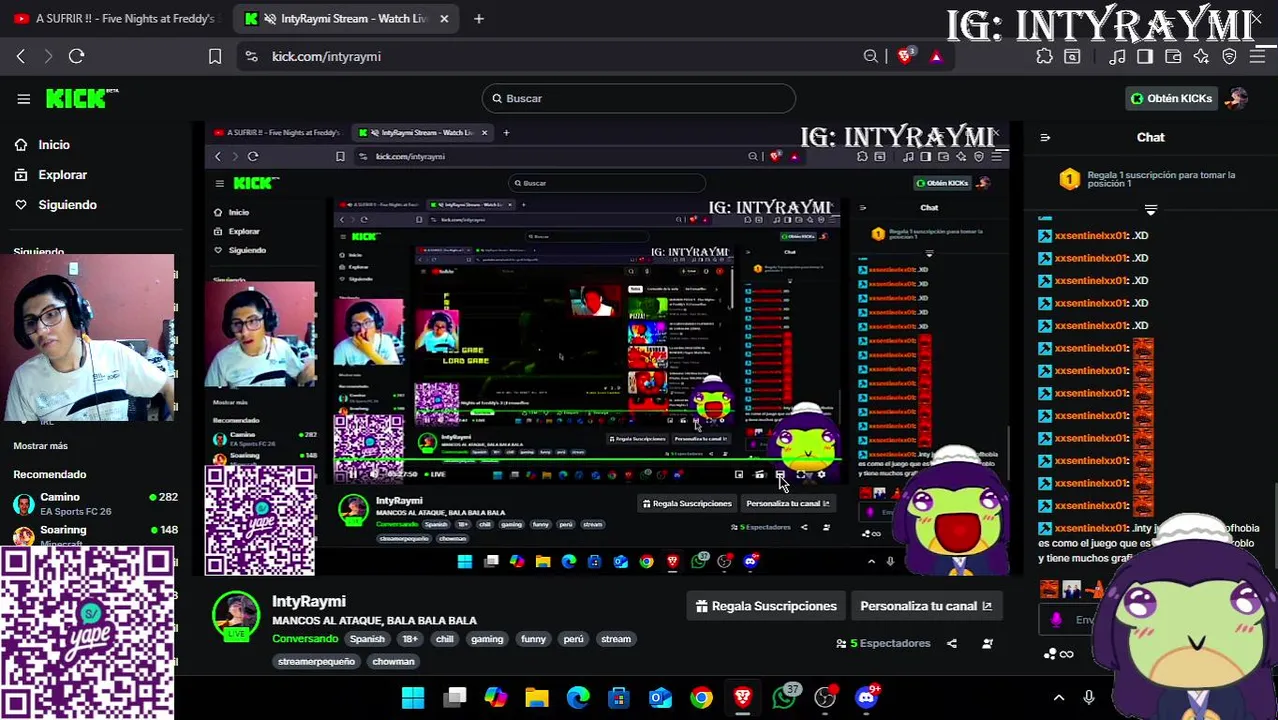The width and height of the screenshot is (1278, 720).
Task: Click Obtén KICKs button
Action: (1170, 98)
